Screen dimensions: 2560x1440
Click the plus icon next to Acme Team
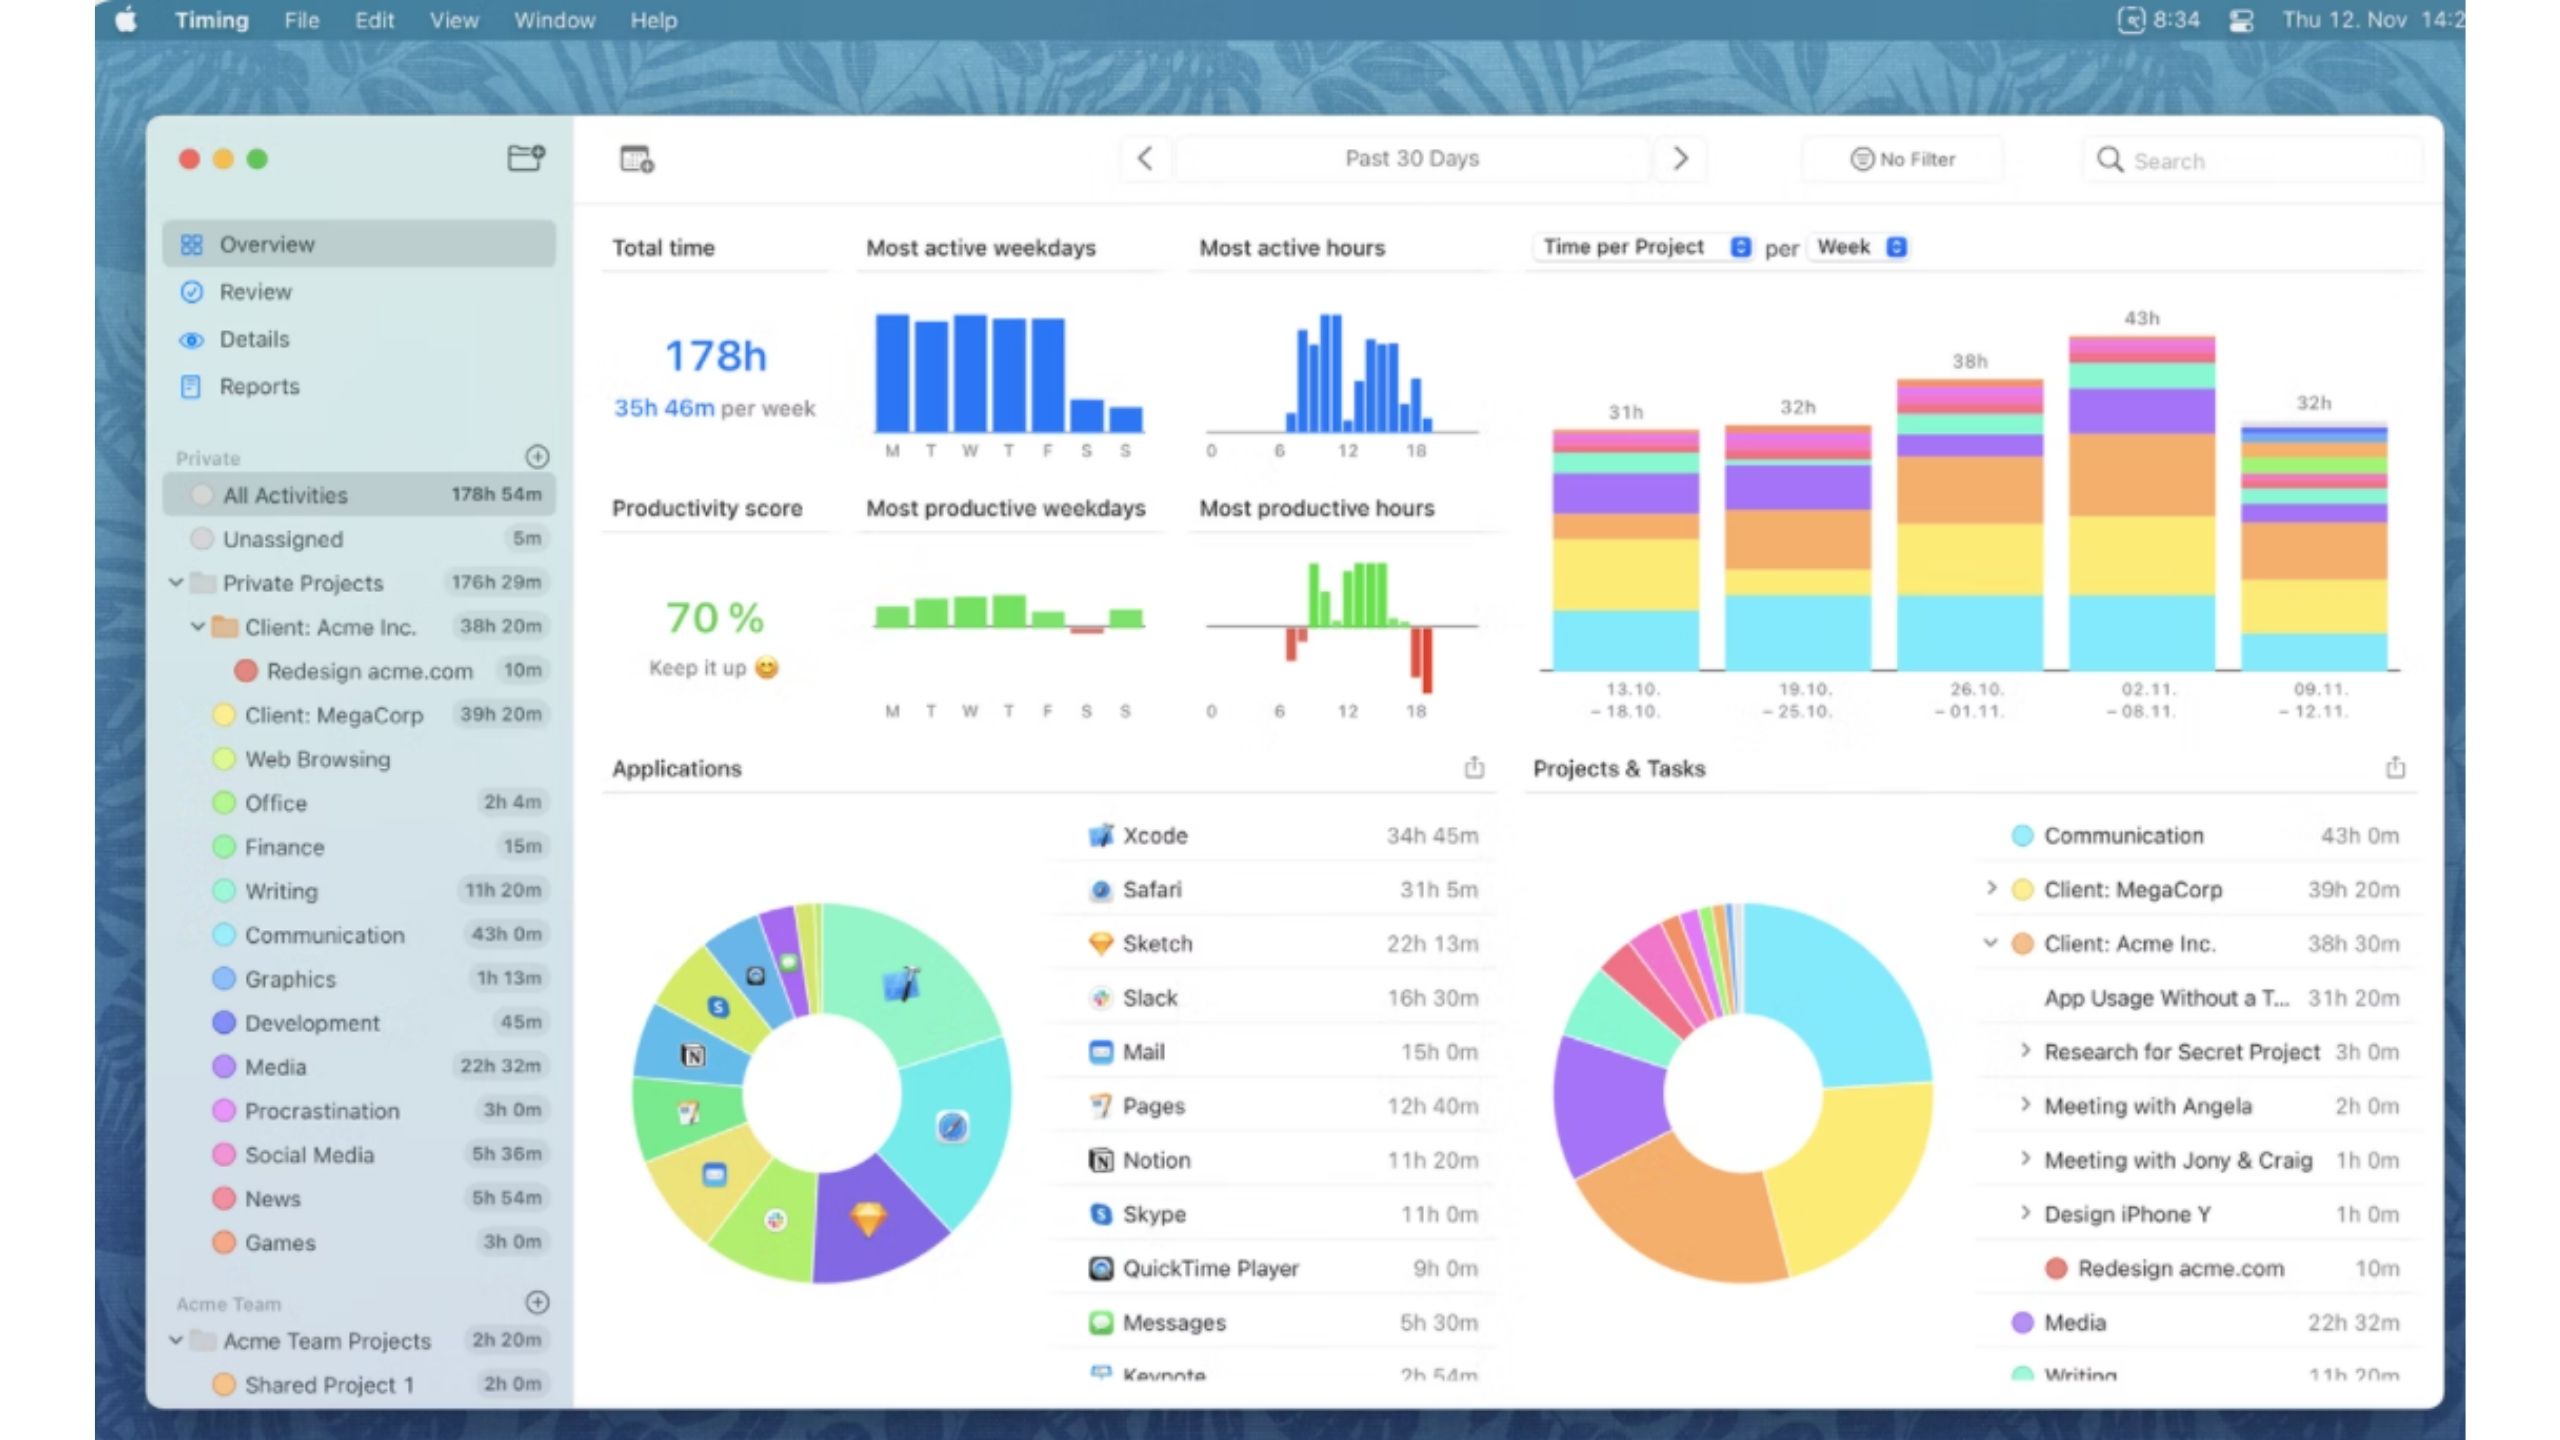point(537,1302)
